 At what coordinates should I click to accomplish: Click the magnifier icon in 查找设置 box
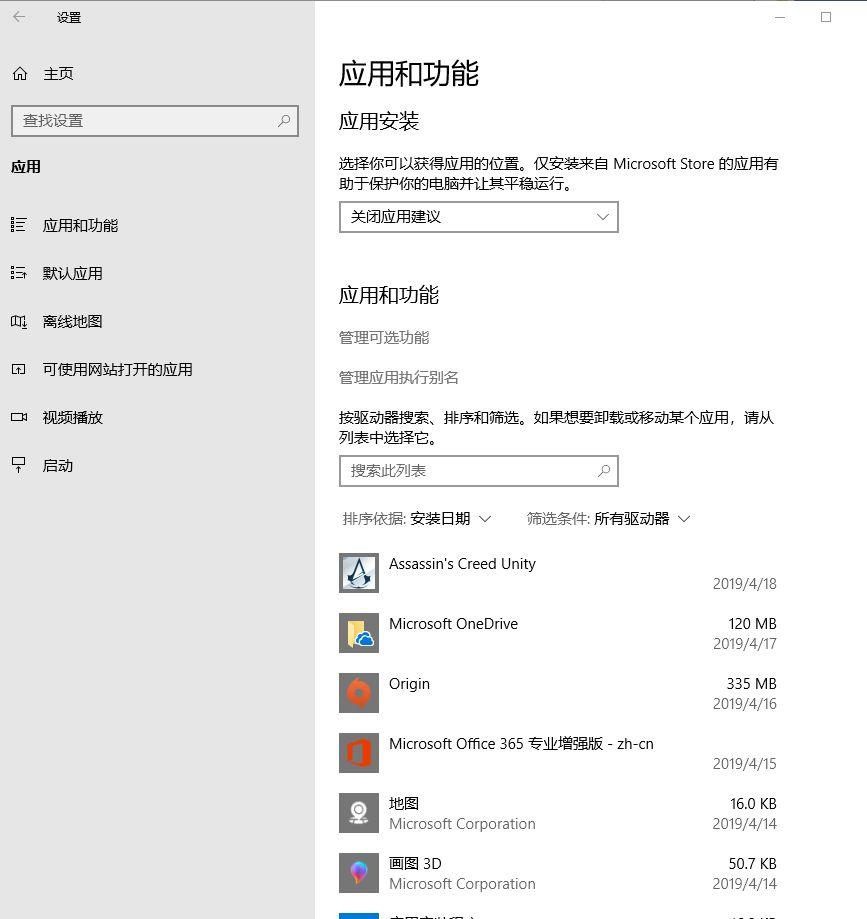(284, 121)
